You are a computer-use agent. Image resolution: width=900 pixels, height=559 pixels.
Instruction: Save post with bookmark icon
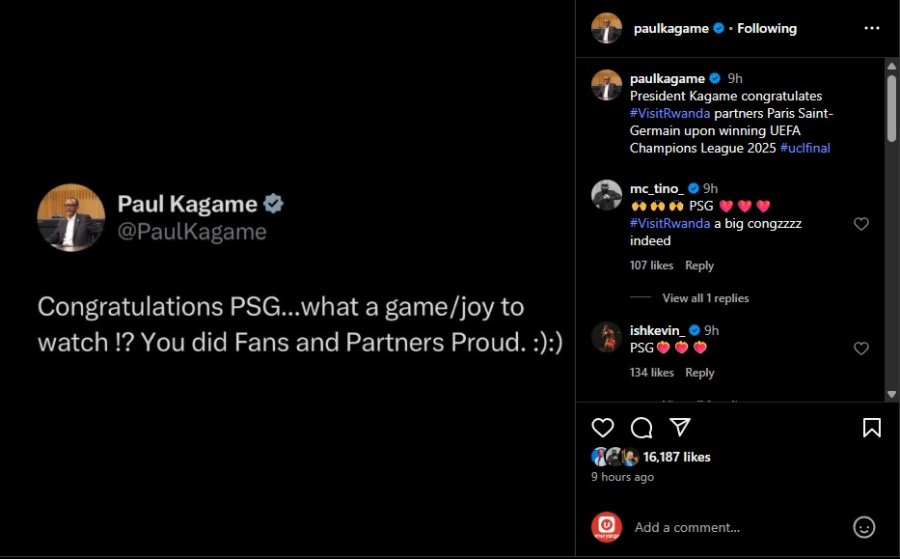(x=872, y=428)
